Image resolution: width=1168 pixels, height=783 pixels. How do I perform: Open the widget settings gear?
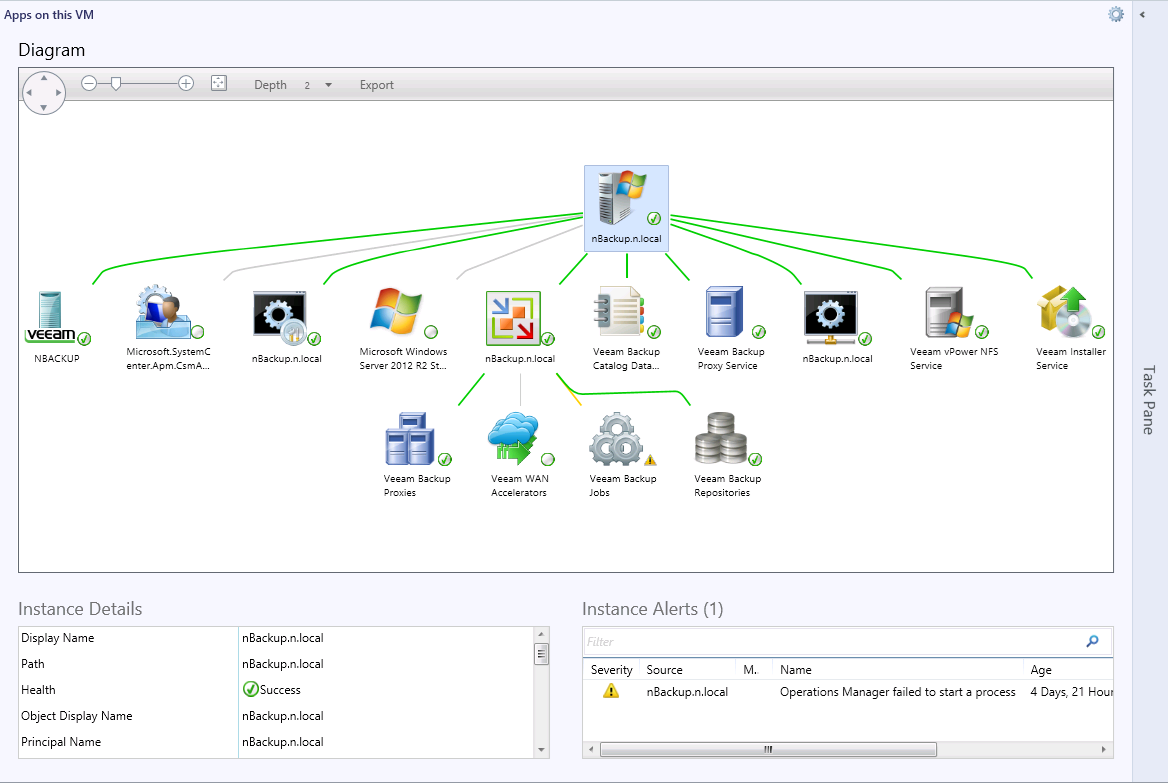point(1115,14)
